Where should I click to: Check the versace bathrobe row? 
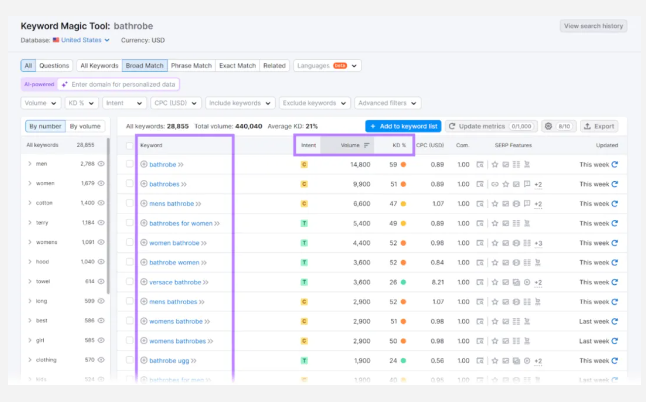(x=130, y=282)
